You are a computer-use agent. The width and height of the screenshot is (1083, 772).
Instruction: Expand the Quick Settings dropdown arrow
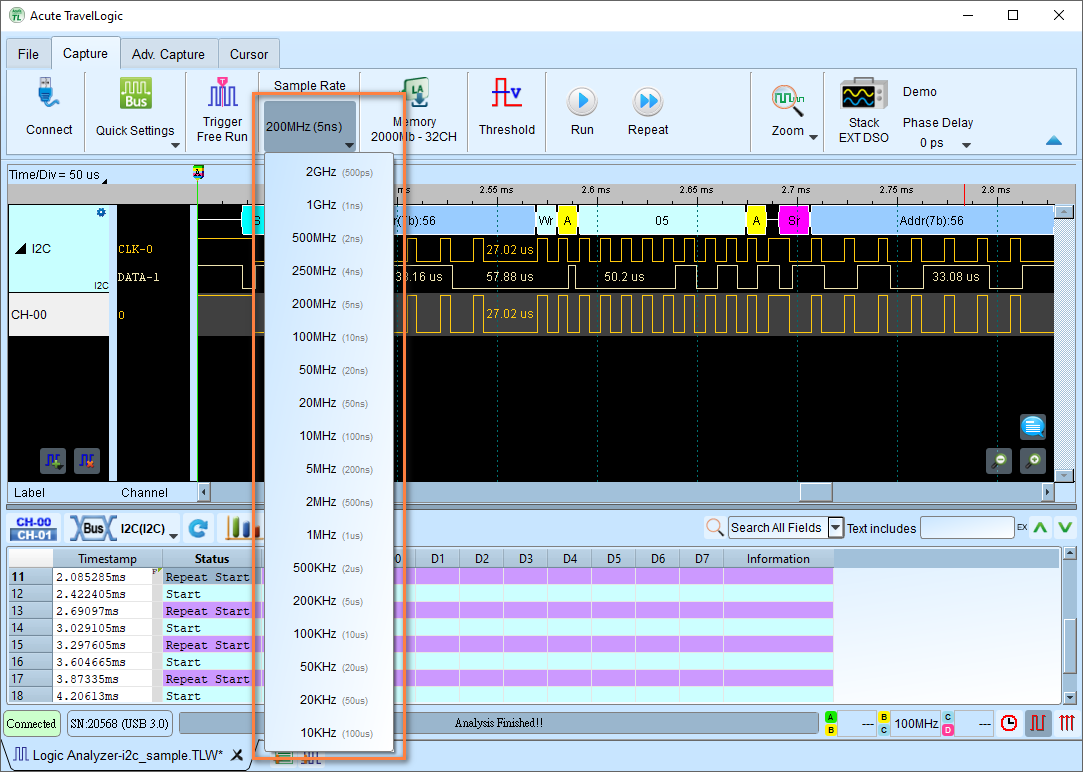click(175, 145)
